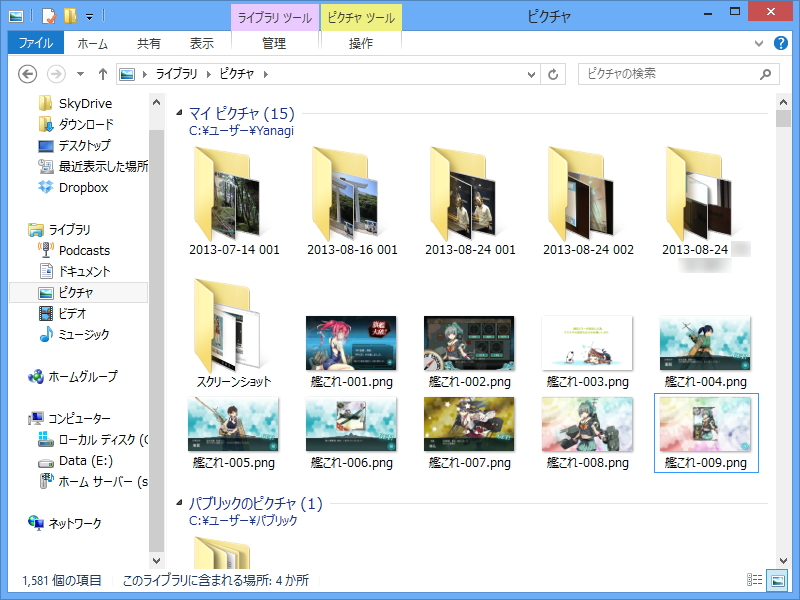The height and width of the screenshot is (600, 800).
Task: Select the 2013-08-16 001 folder
Action: (352, 202)
